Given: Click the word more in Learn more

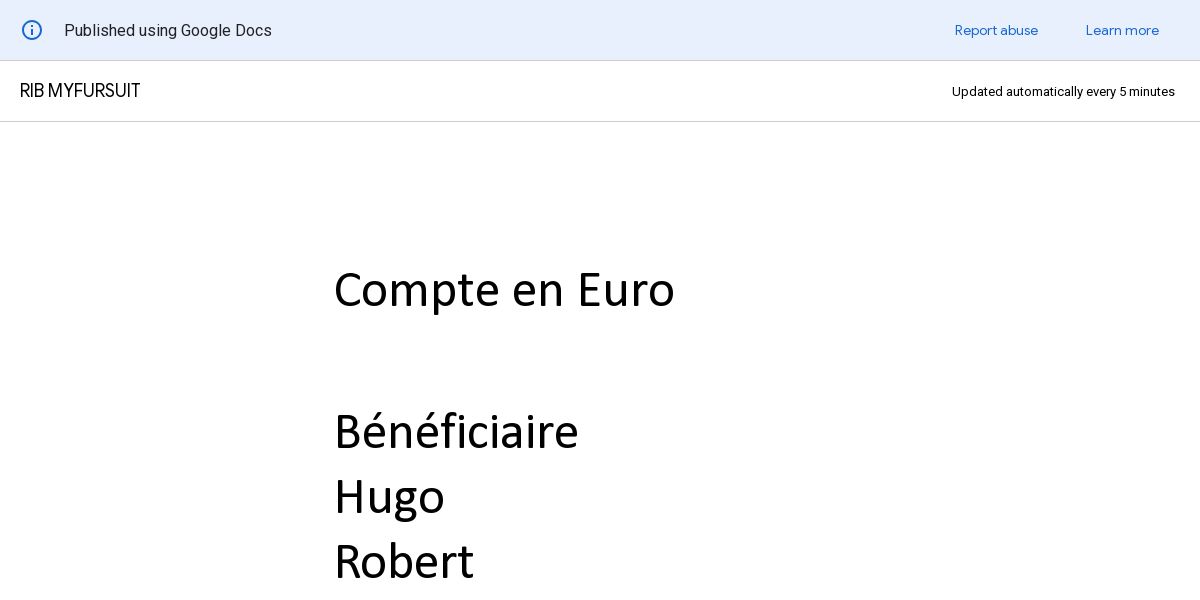Looking at the screenshot, I should [1142, 30].
